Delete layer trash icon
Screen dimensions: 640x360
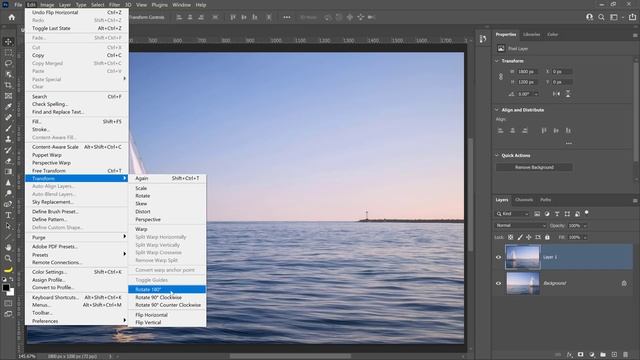point(626,355)
